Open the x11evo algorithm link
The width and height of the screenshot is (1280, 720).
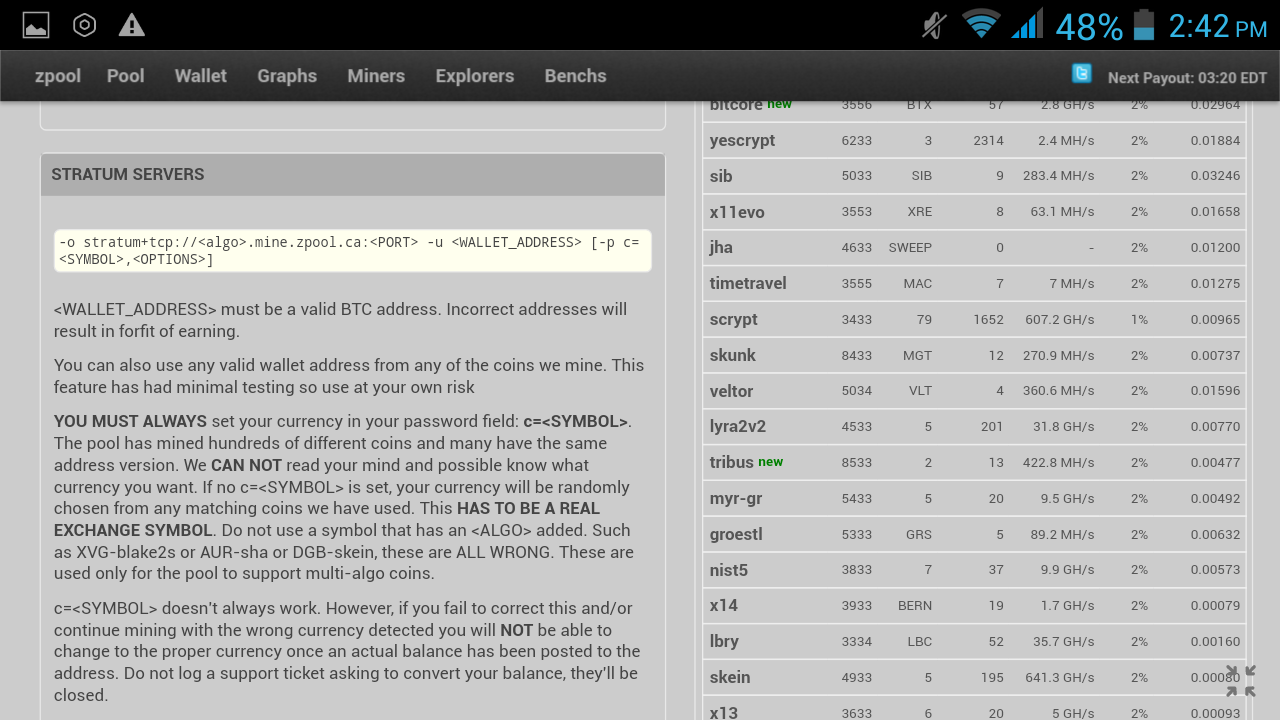[737, 212]
